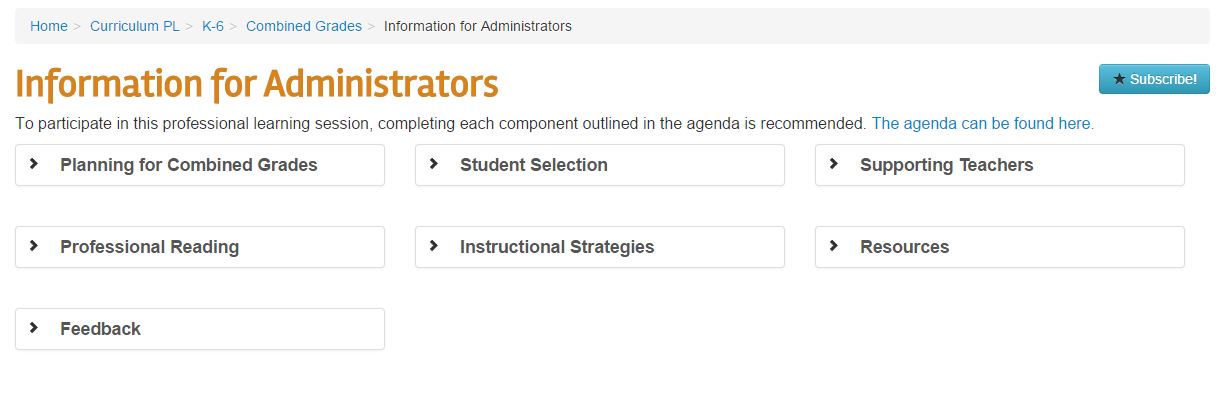1228x404 pixels.
Task: Click the chevron icon beside Planning for Combined Grades
Action: (x=34, y=164)
